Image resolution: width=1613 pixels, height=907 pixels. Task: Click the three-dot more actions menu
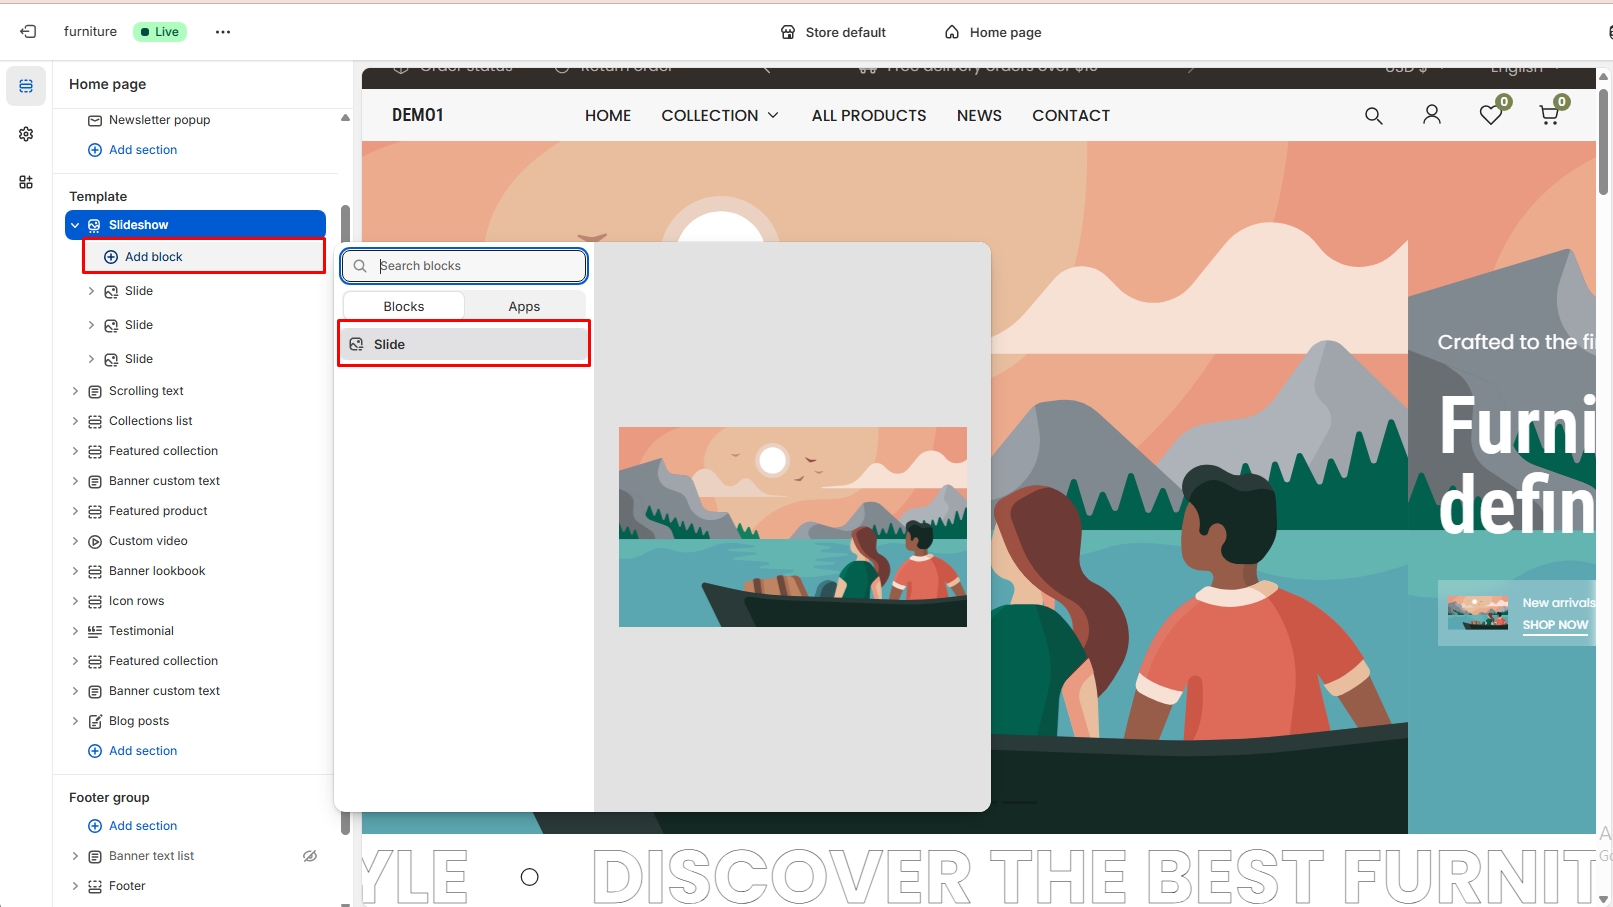click(x=223, y=32)
